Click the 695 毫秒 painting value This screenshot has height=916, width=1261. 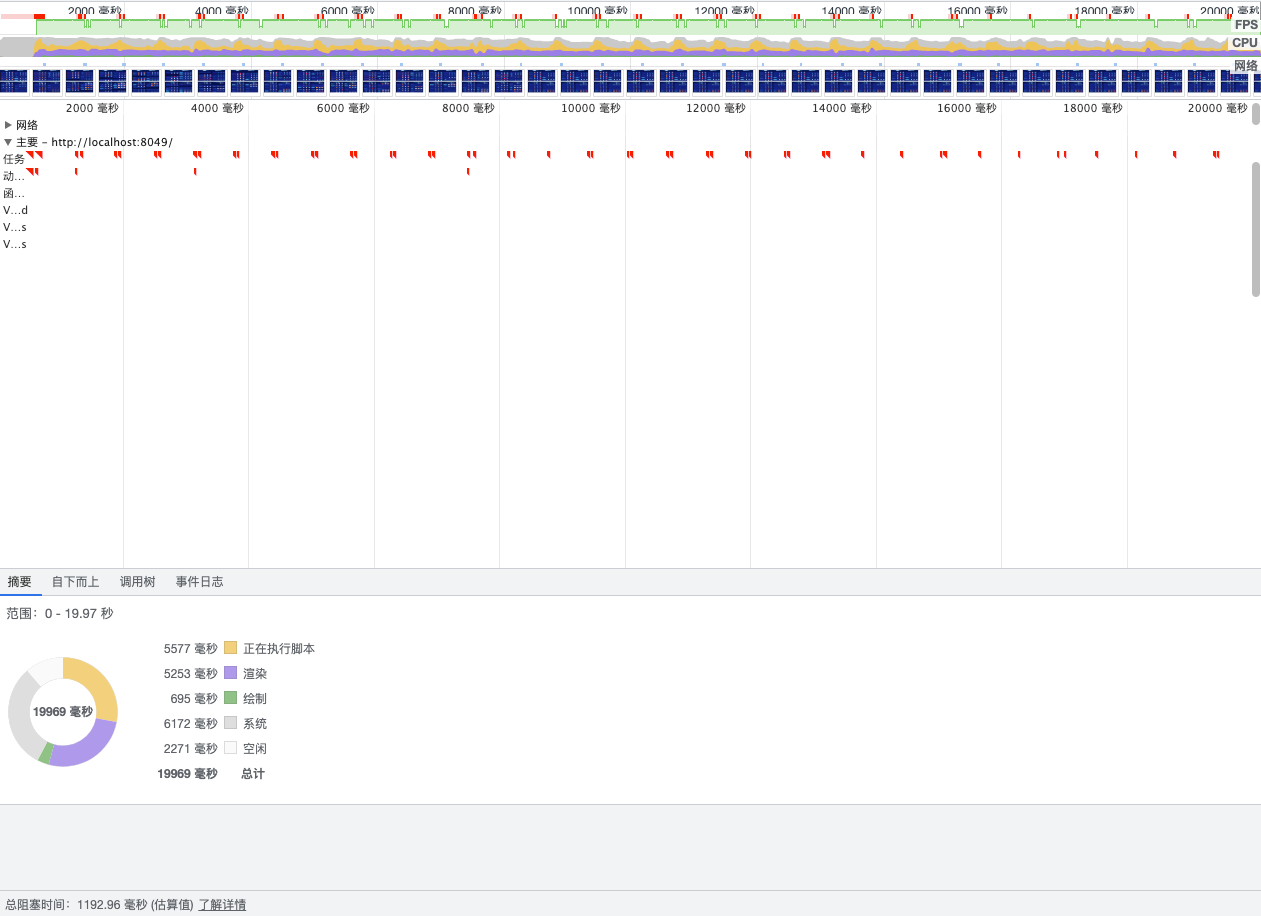[193, 698]
